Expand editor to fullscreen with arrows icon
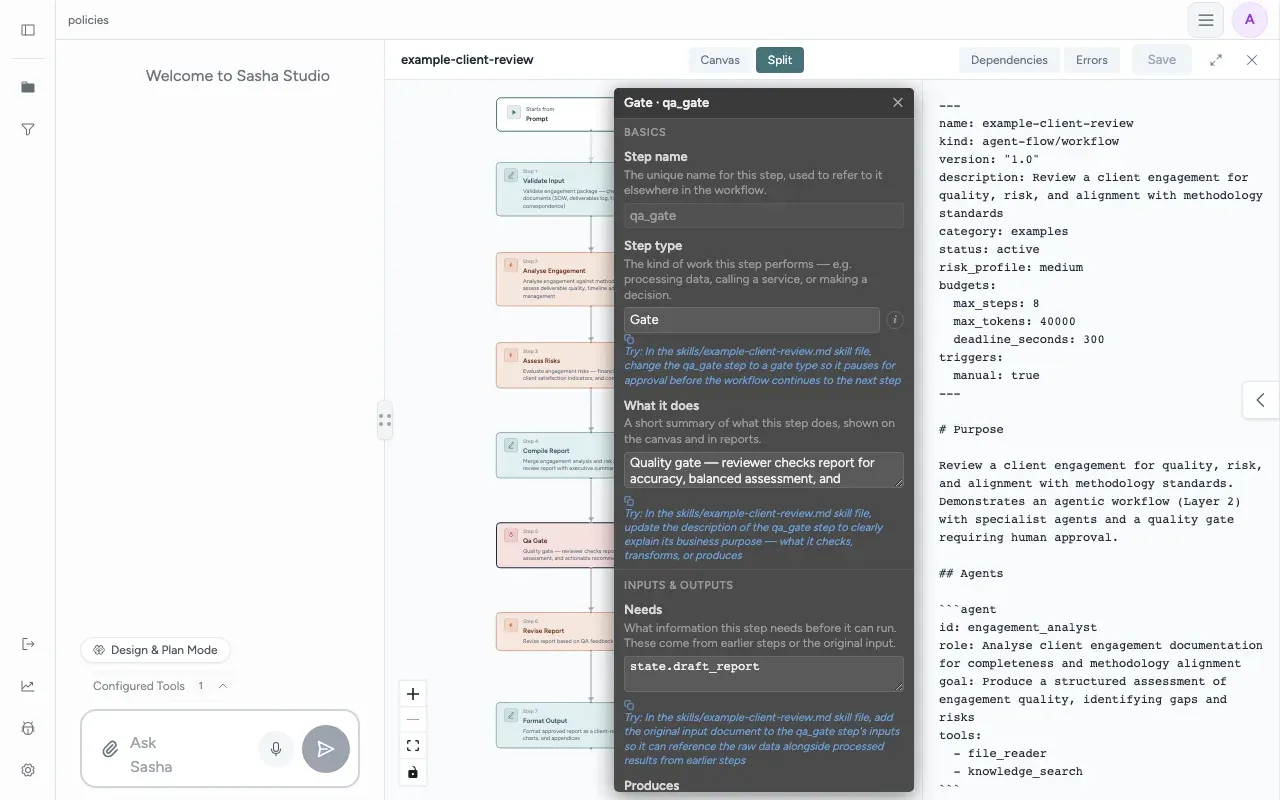 (x=1216, y=60)
